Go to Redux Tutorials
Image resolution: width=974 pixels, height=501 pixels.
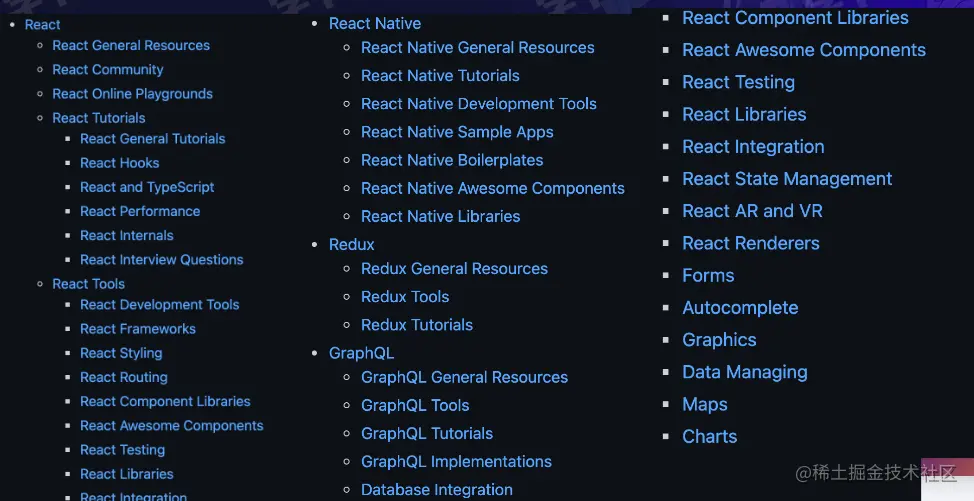pos(417,325)
